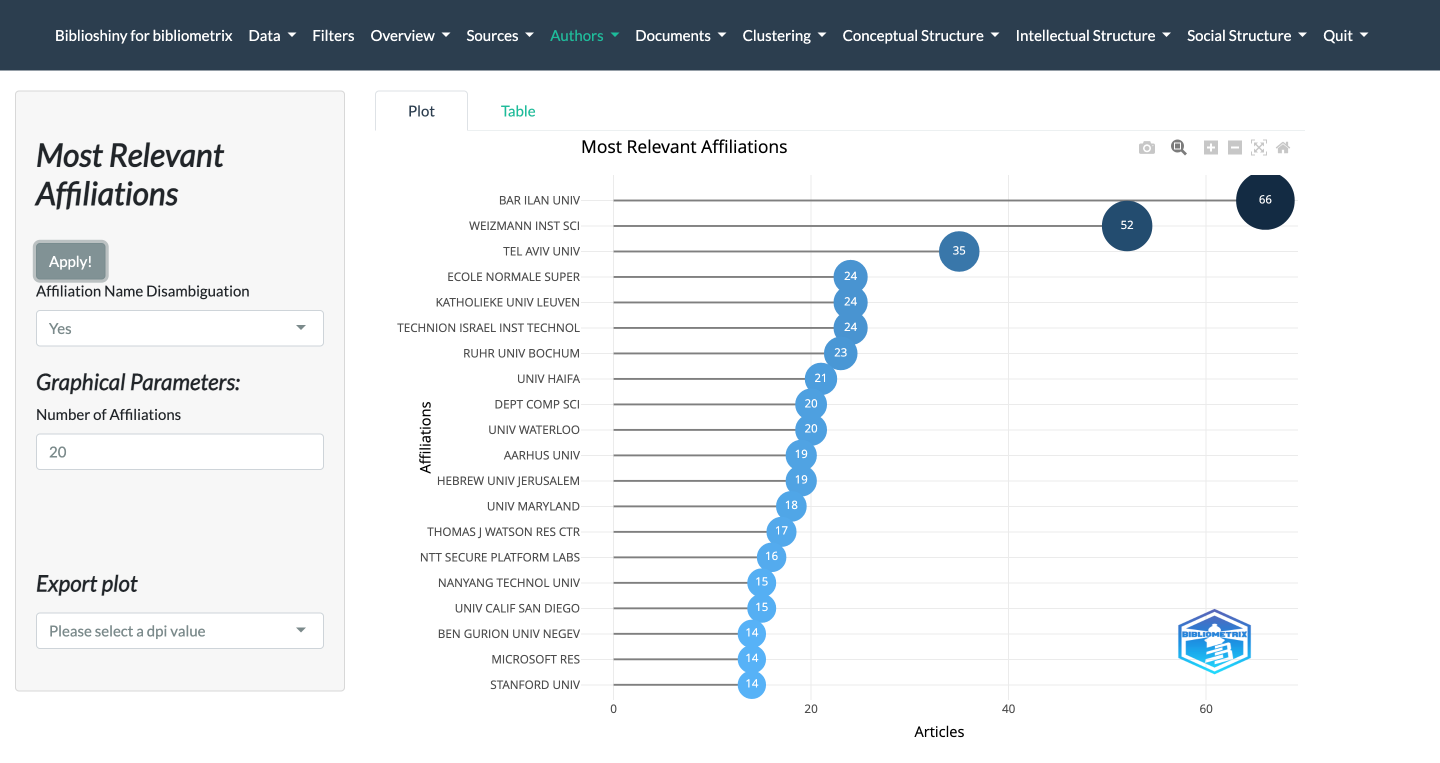Click the Most Relevant Affiliations chart title
This screenshot has height=763, width=1440.
(x=684, y=147)
